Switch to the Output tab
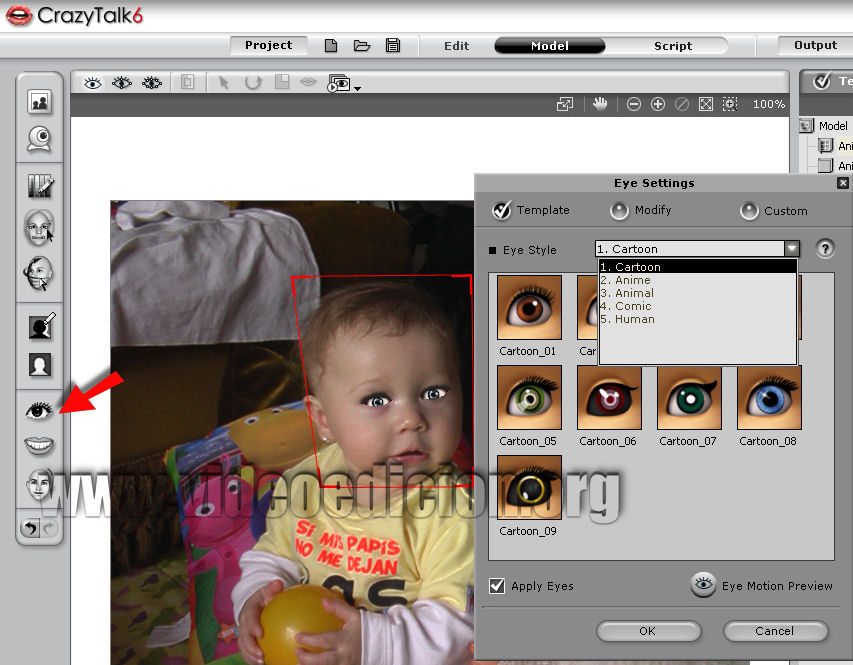 (815, 46)
